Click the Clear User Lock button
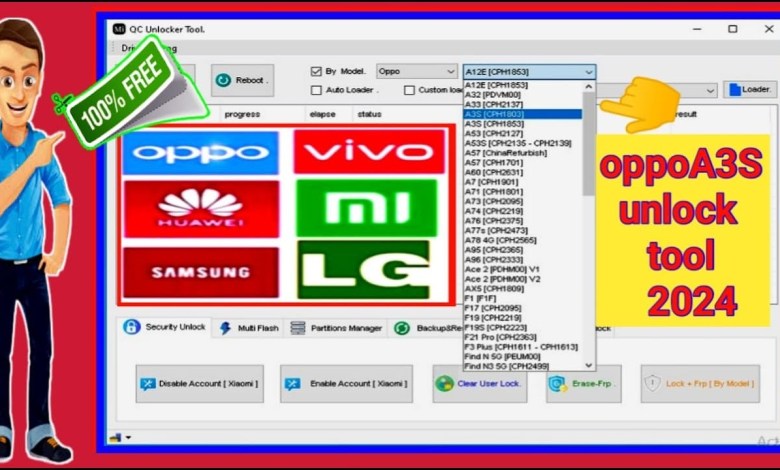 pos(479,384)
